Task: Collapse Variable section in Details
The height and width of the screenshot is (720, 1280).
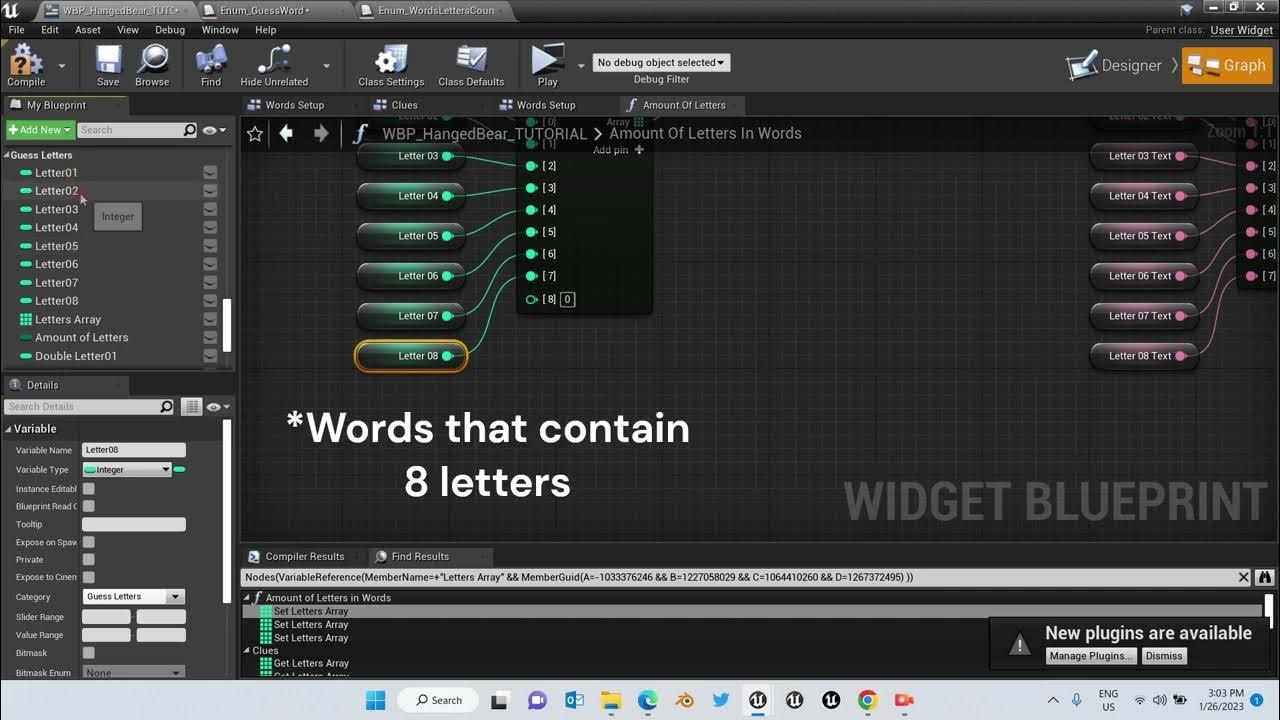Action: point(8,429)
